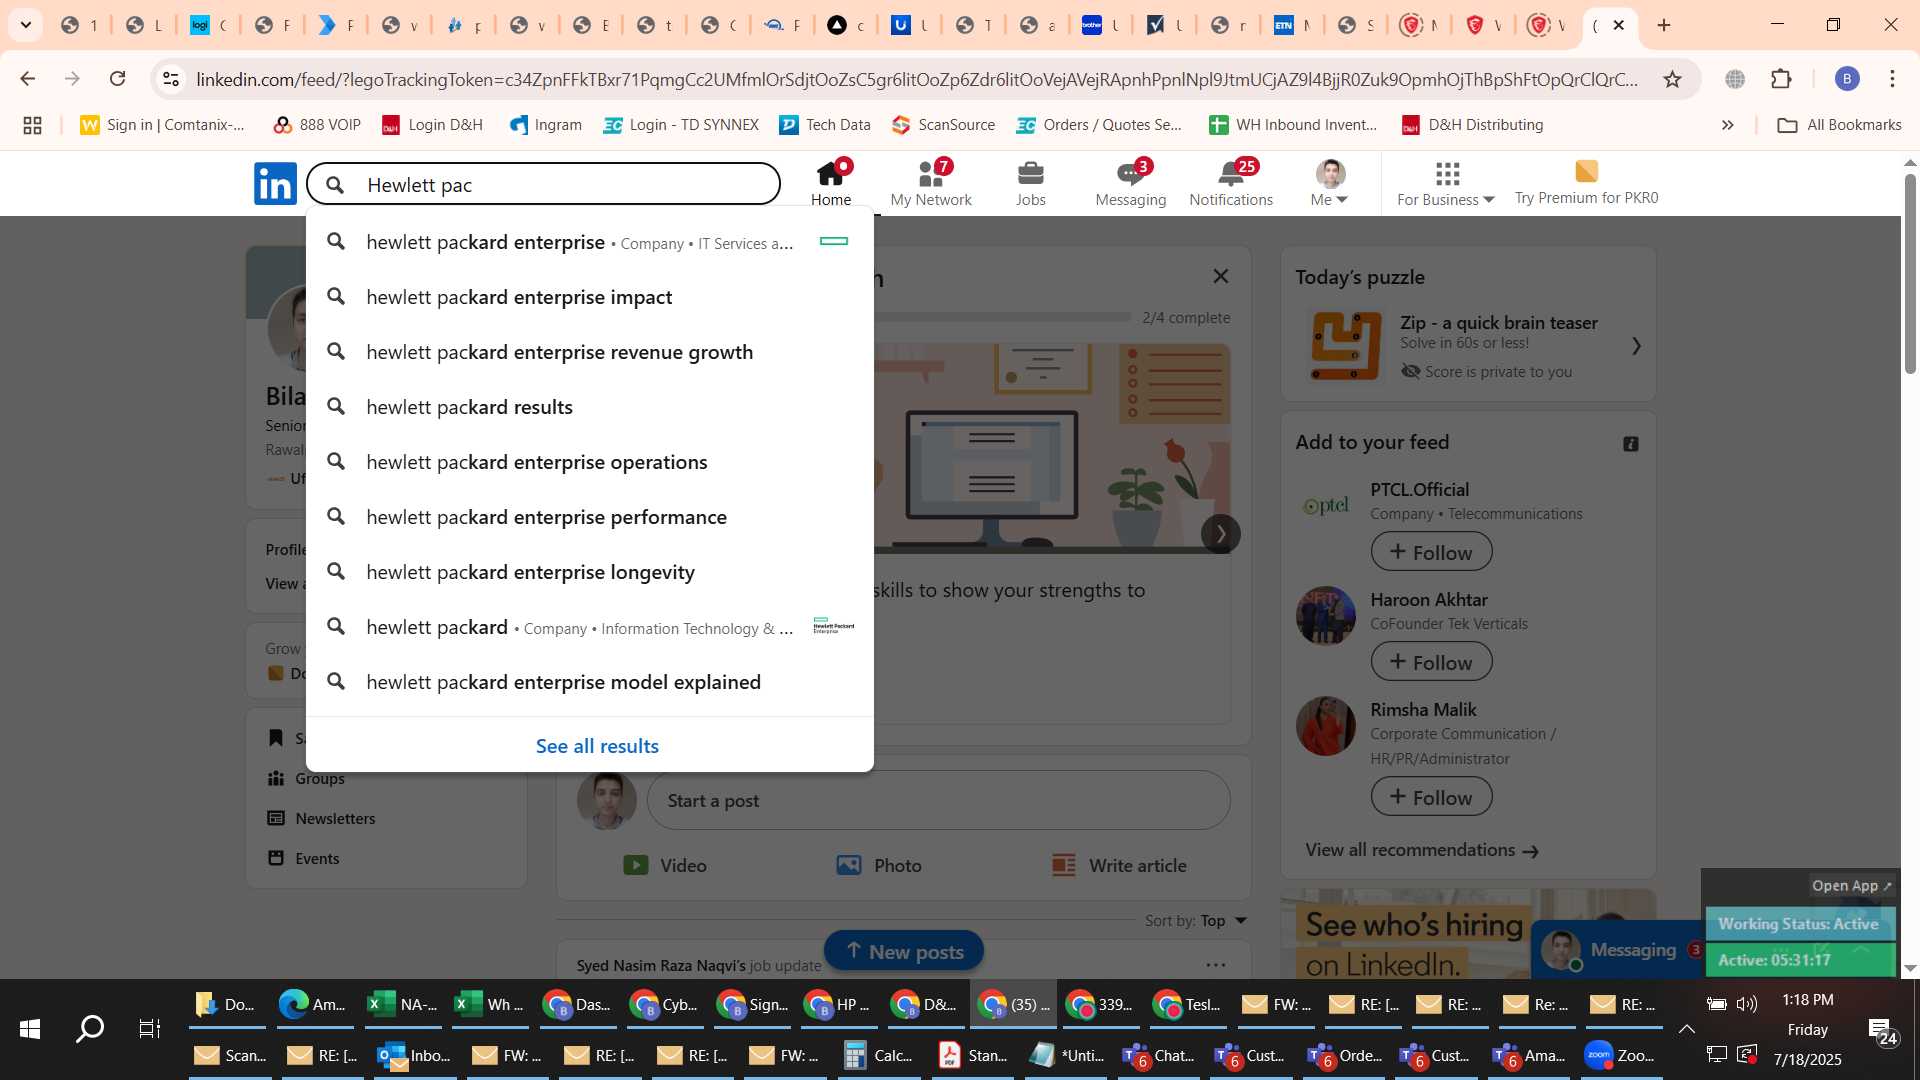Open the Jobs section

pyautogui.click(x=1030, y=183)
